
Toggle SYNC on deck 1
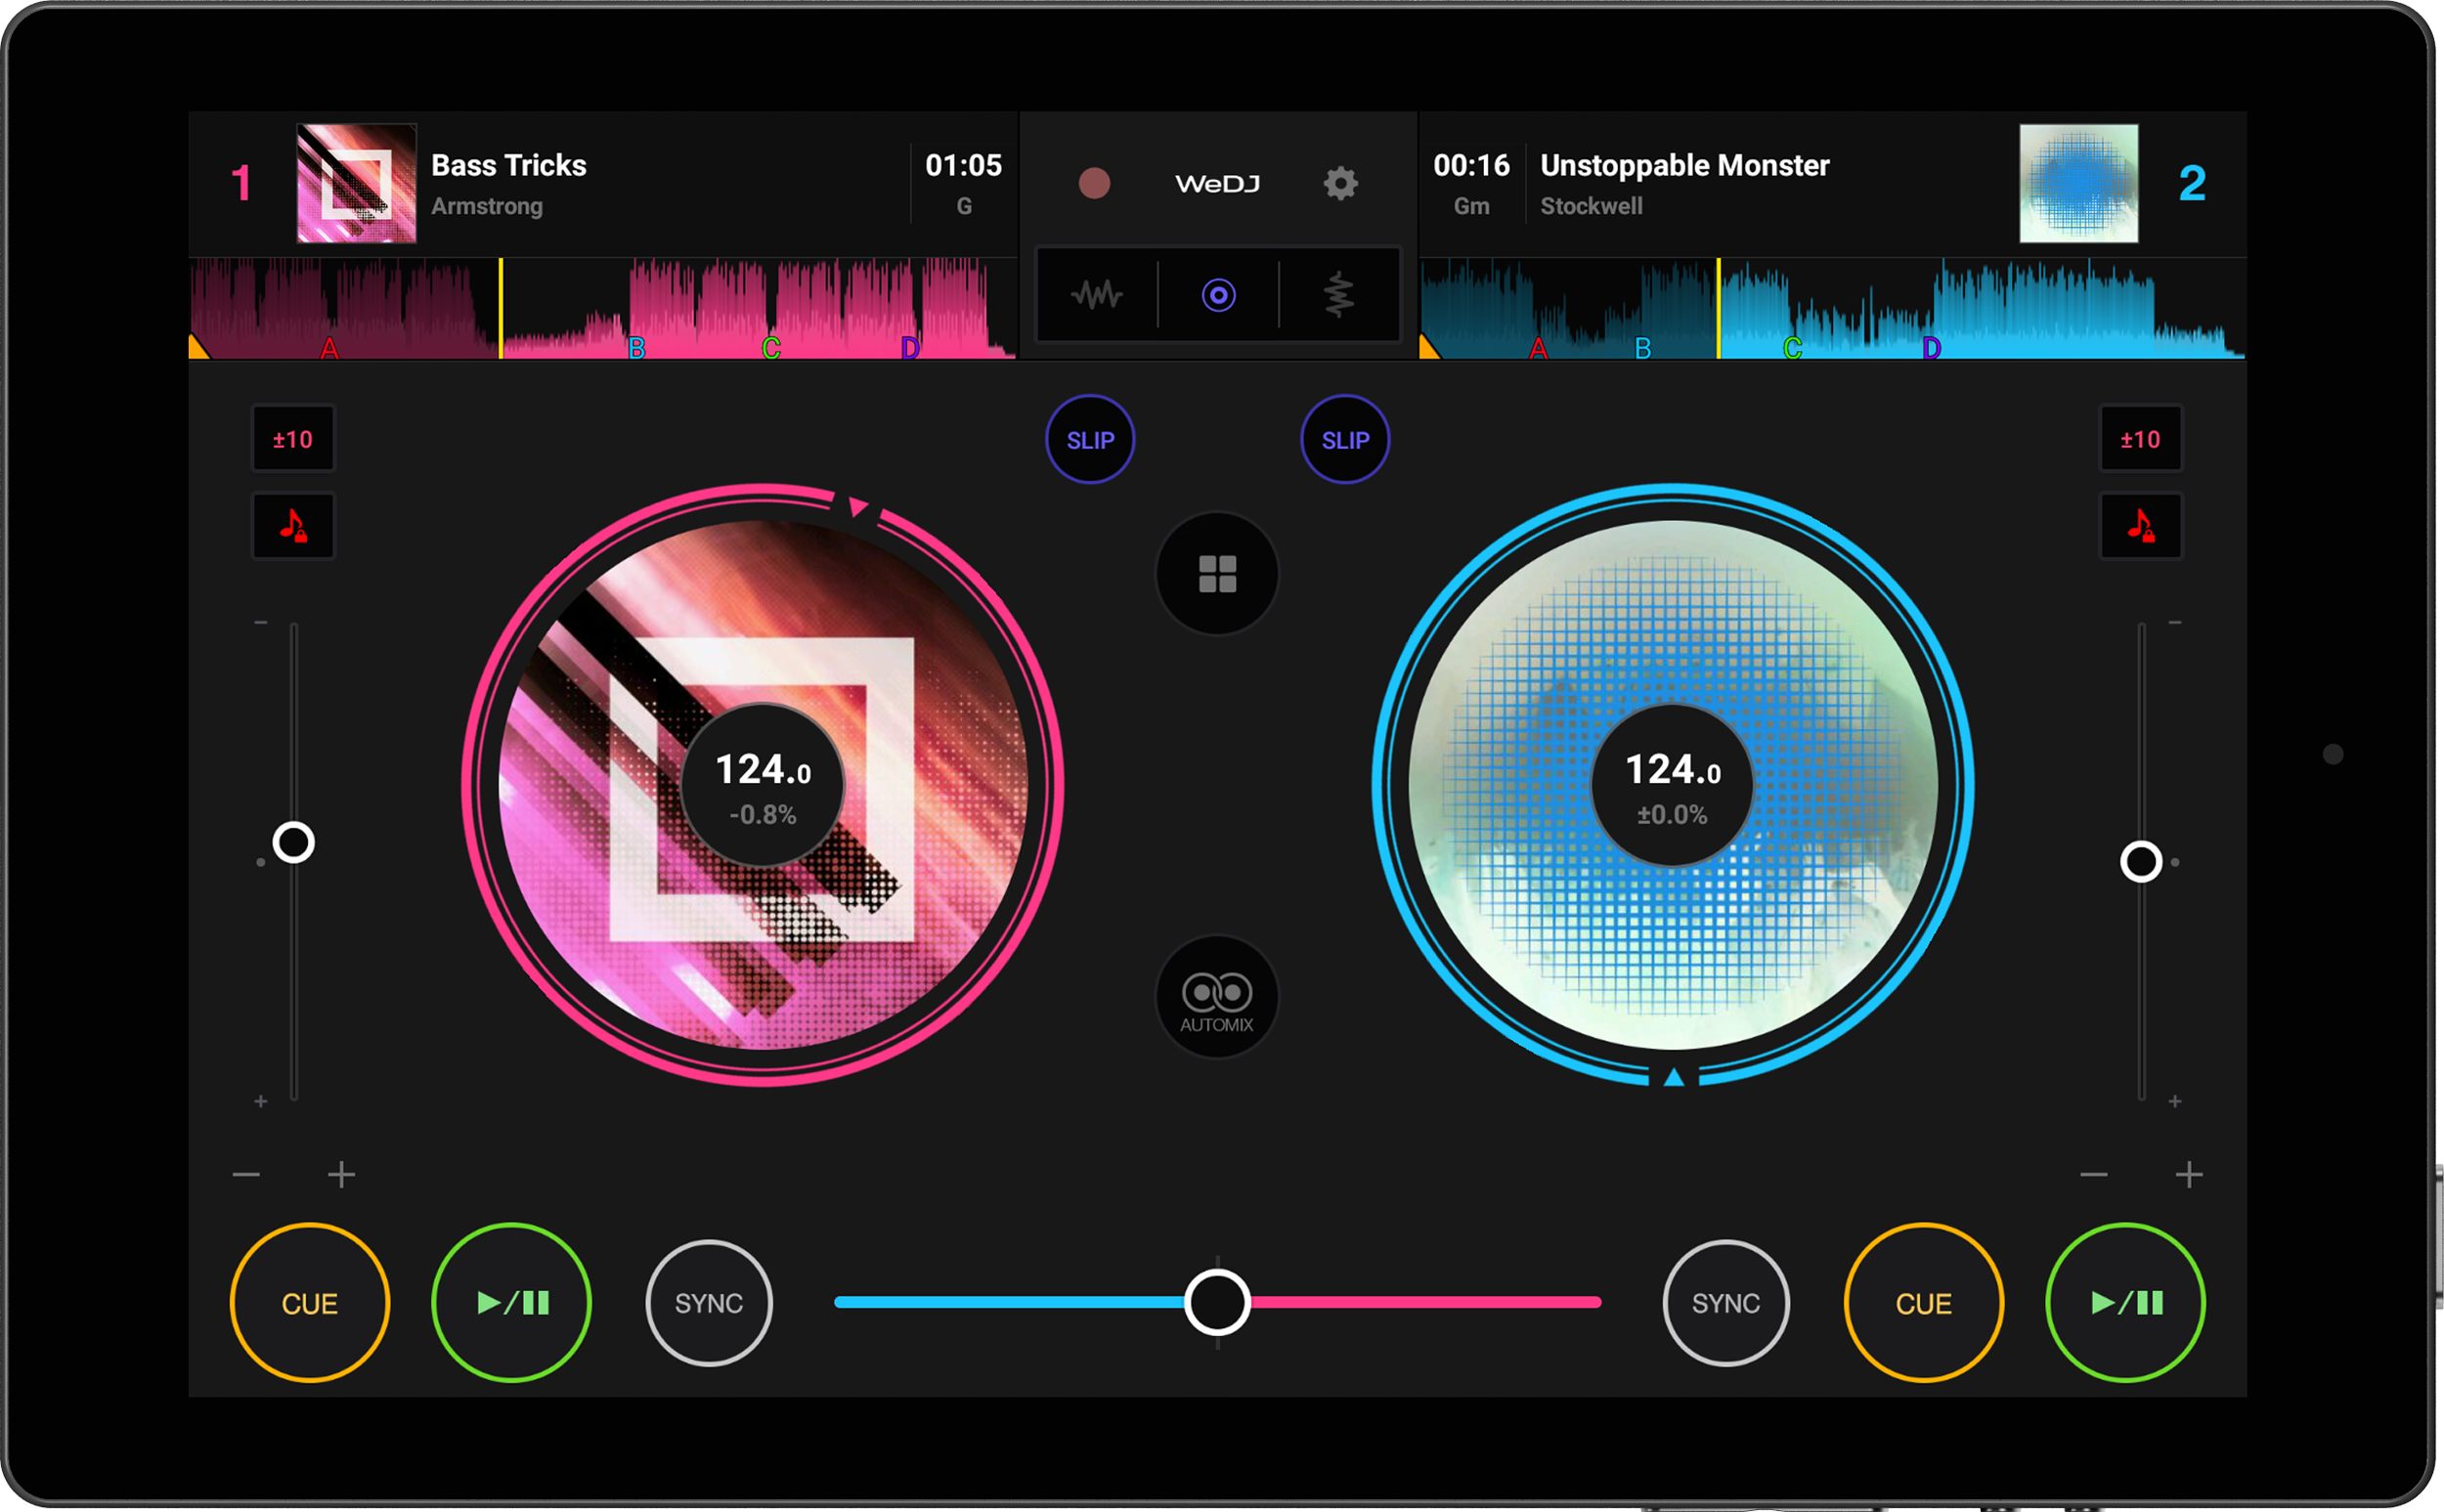709,1303
